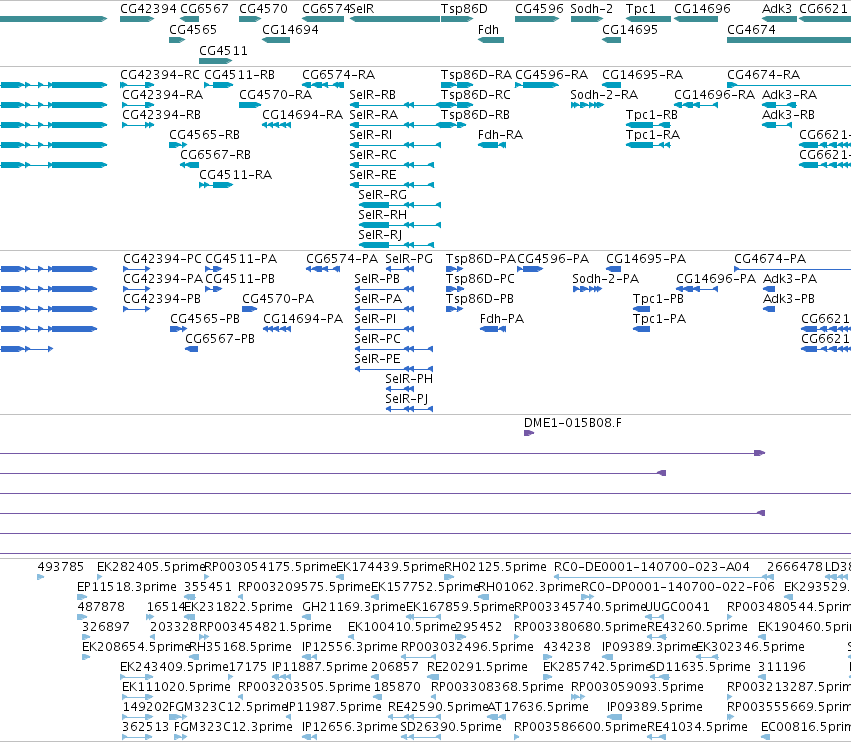The width and height of the screenshot is (851, 742).
Task: Click the CG4511-PA protein label
Action: [x=241, y=259]
